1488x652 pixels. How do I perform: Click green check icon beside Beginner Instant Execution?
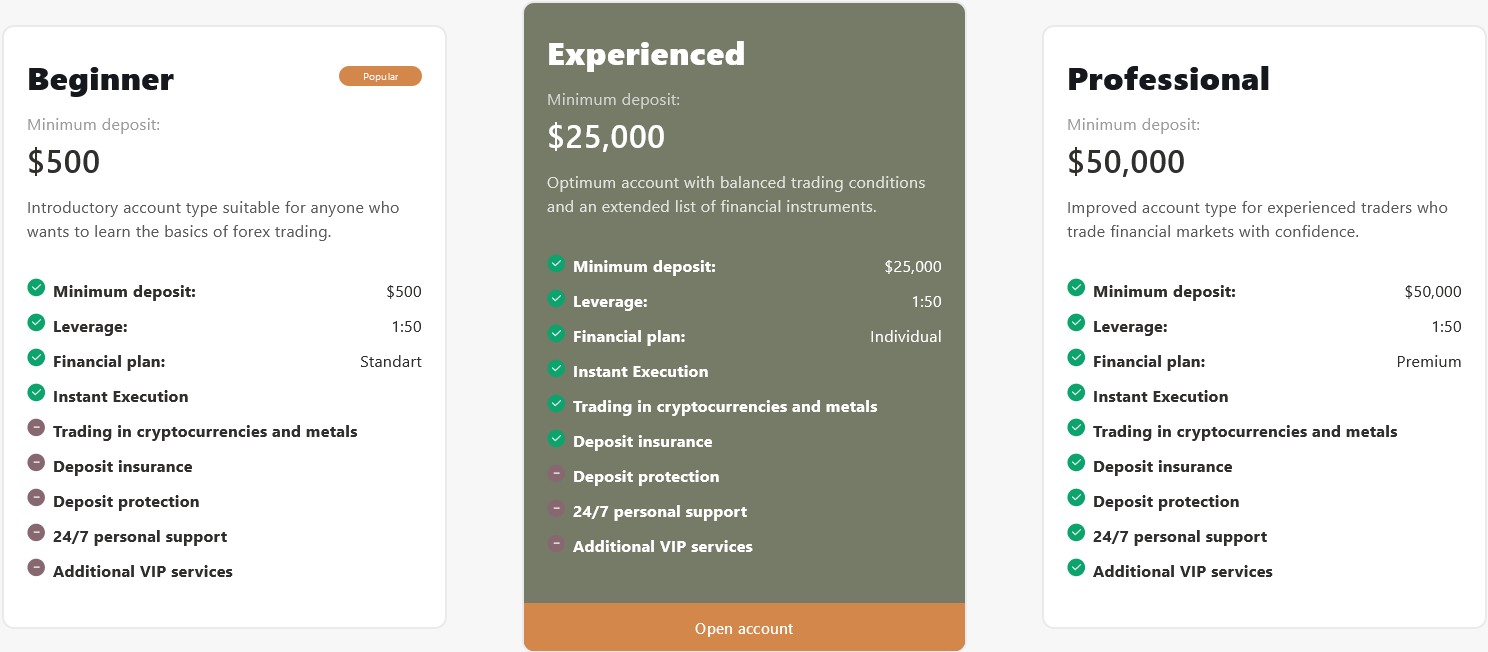tap(36, 392)
